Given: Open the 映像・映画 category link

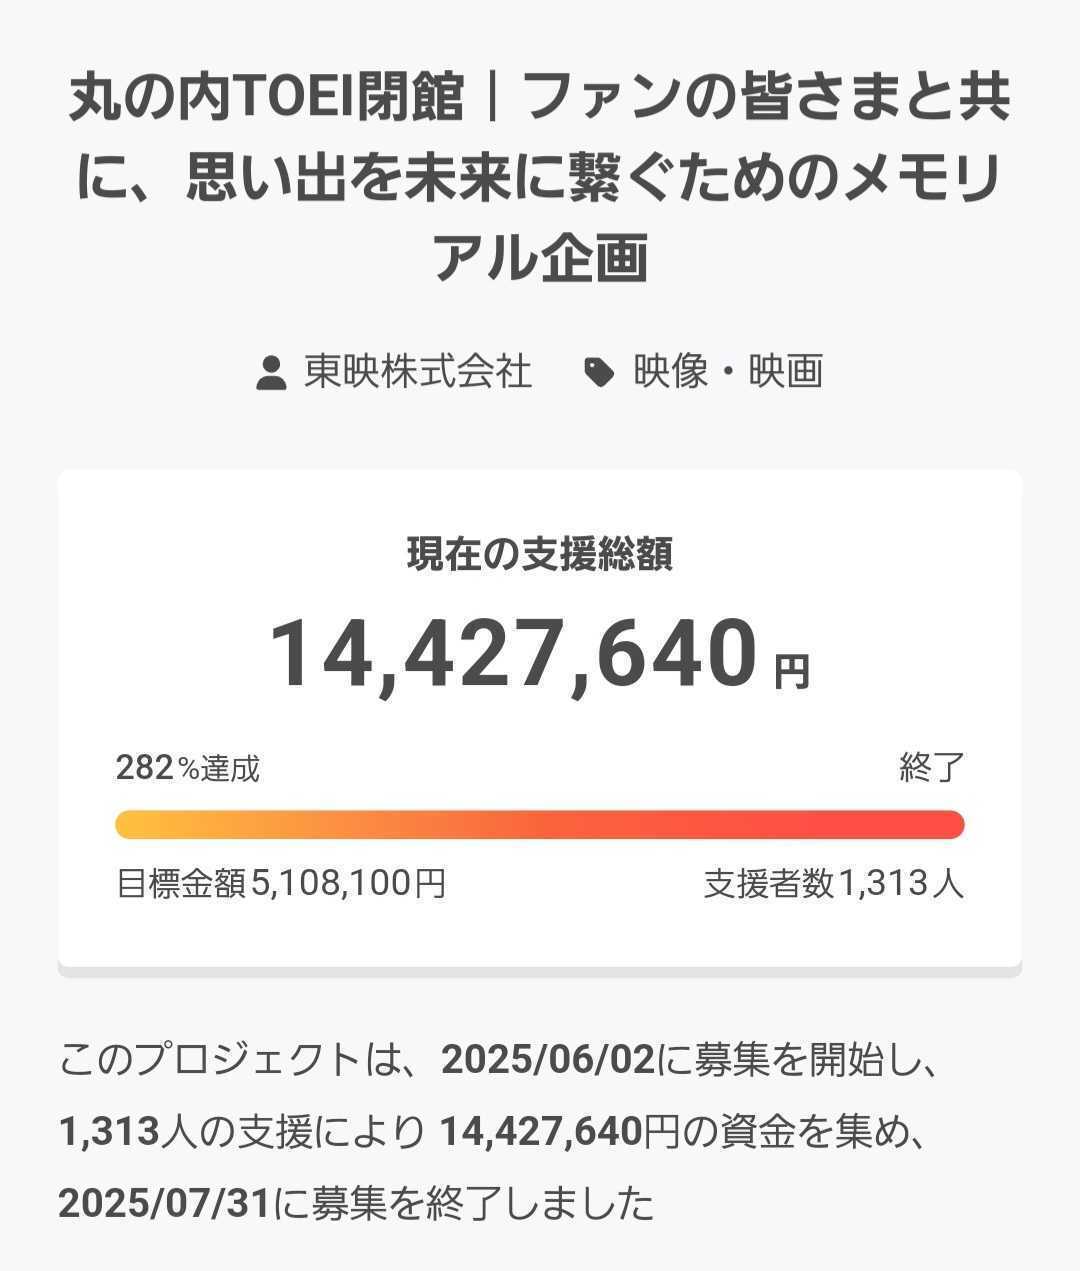Looking at the screenshot, I should click(728, 372).
